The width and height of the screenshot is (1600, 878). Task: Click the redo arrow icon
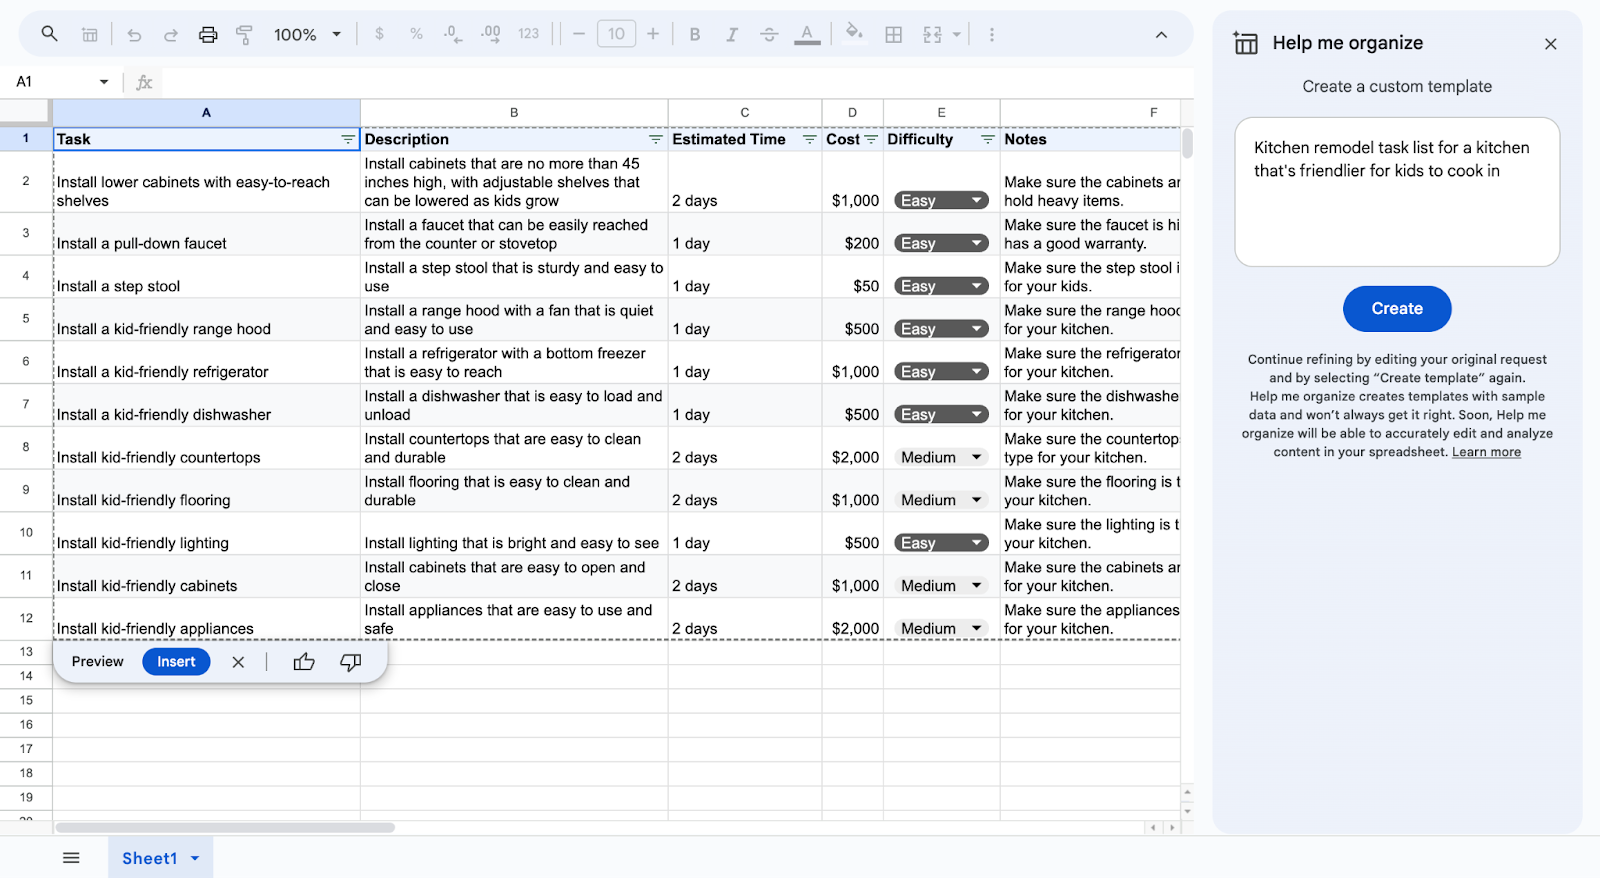point(171,34)
